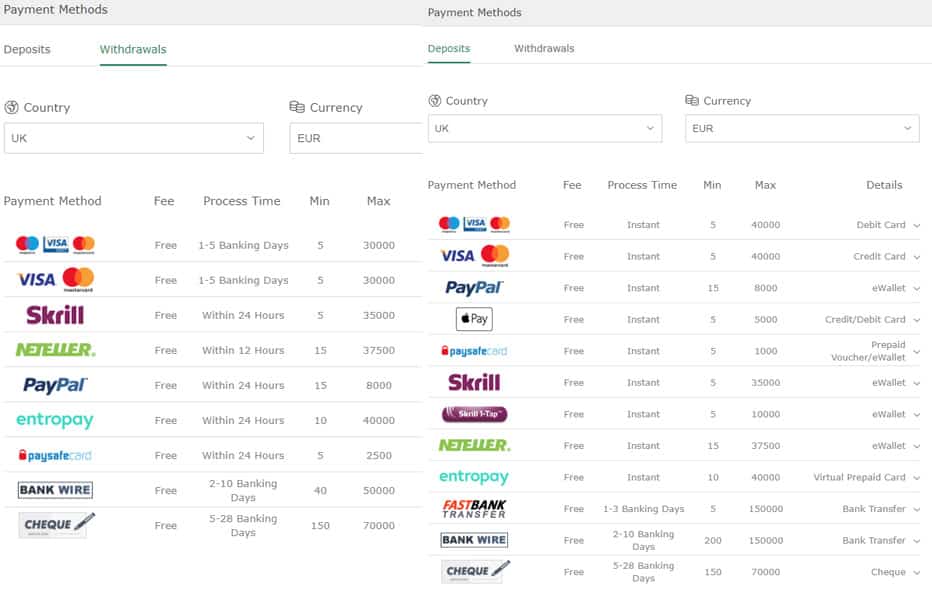Click 50000 max value in Bank Wire withdrawals
This screenshot has height=600, width=932.
coord(379,491)
